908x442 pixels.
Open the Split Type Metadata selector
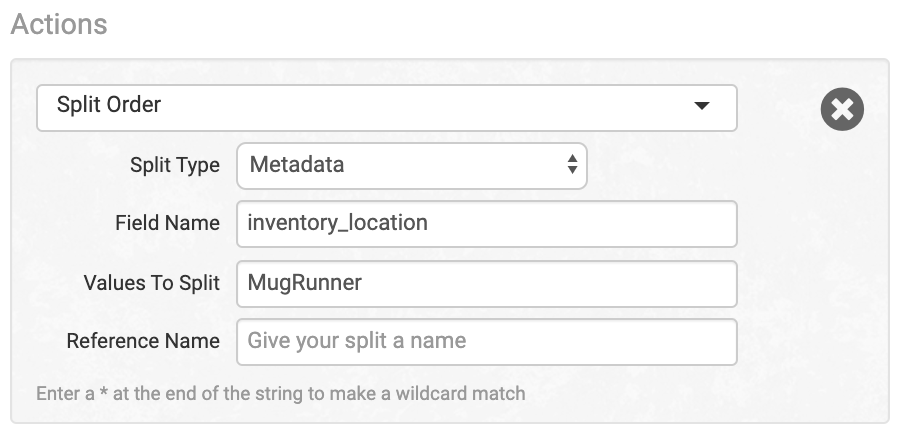pyautogui.click(x=411, y=166)
